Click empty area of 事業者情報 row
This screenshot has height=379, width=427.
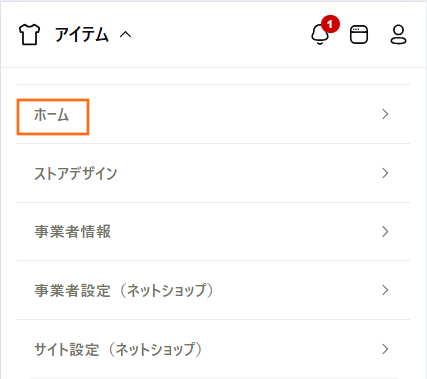pyautogui.click(x=245, y=232)
